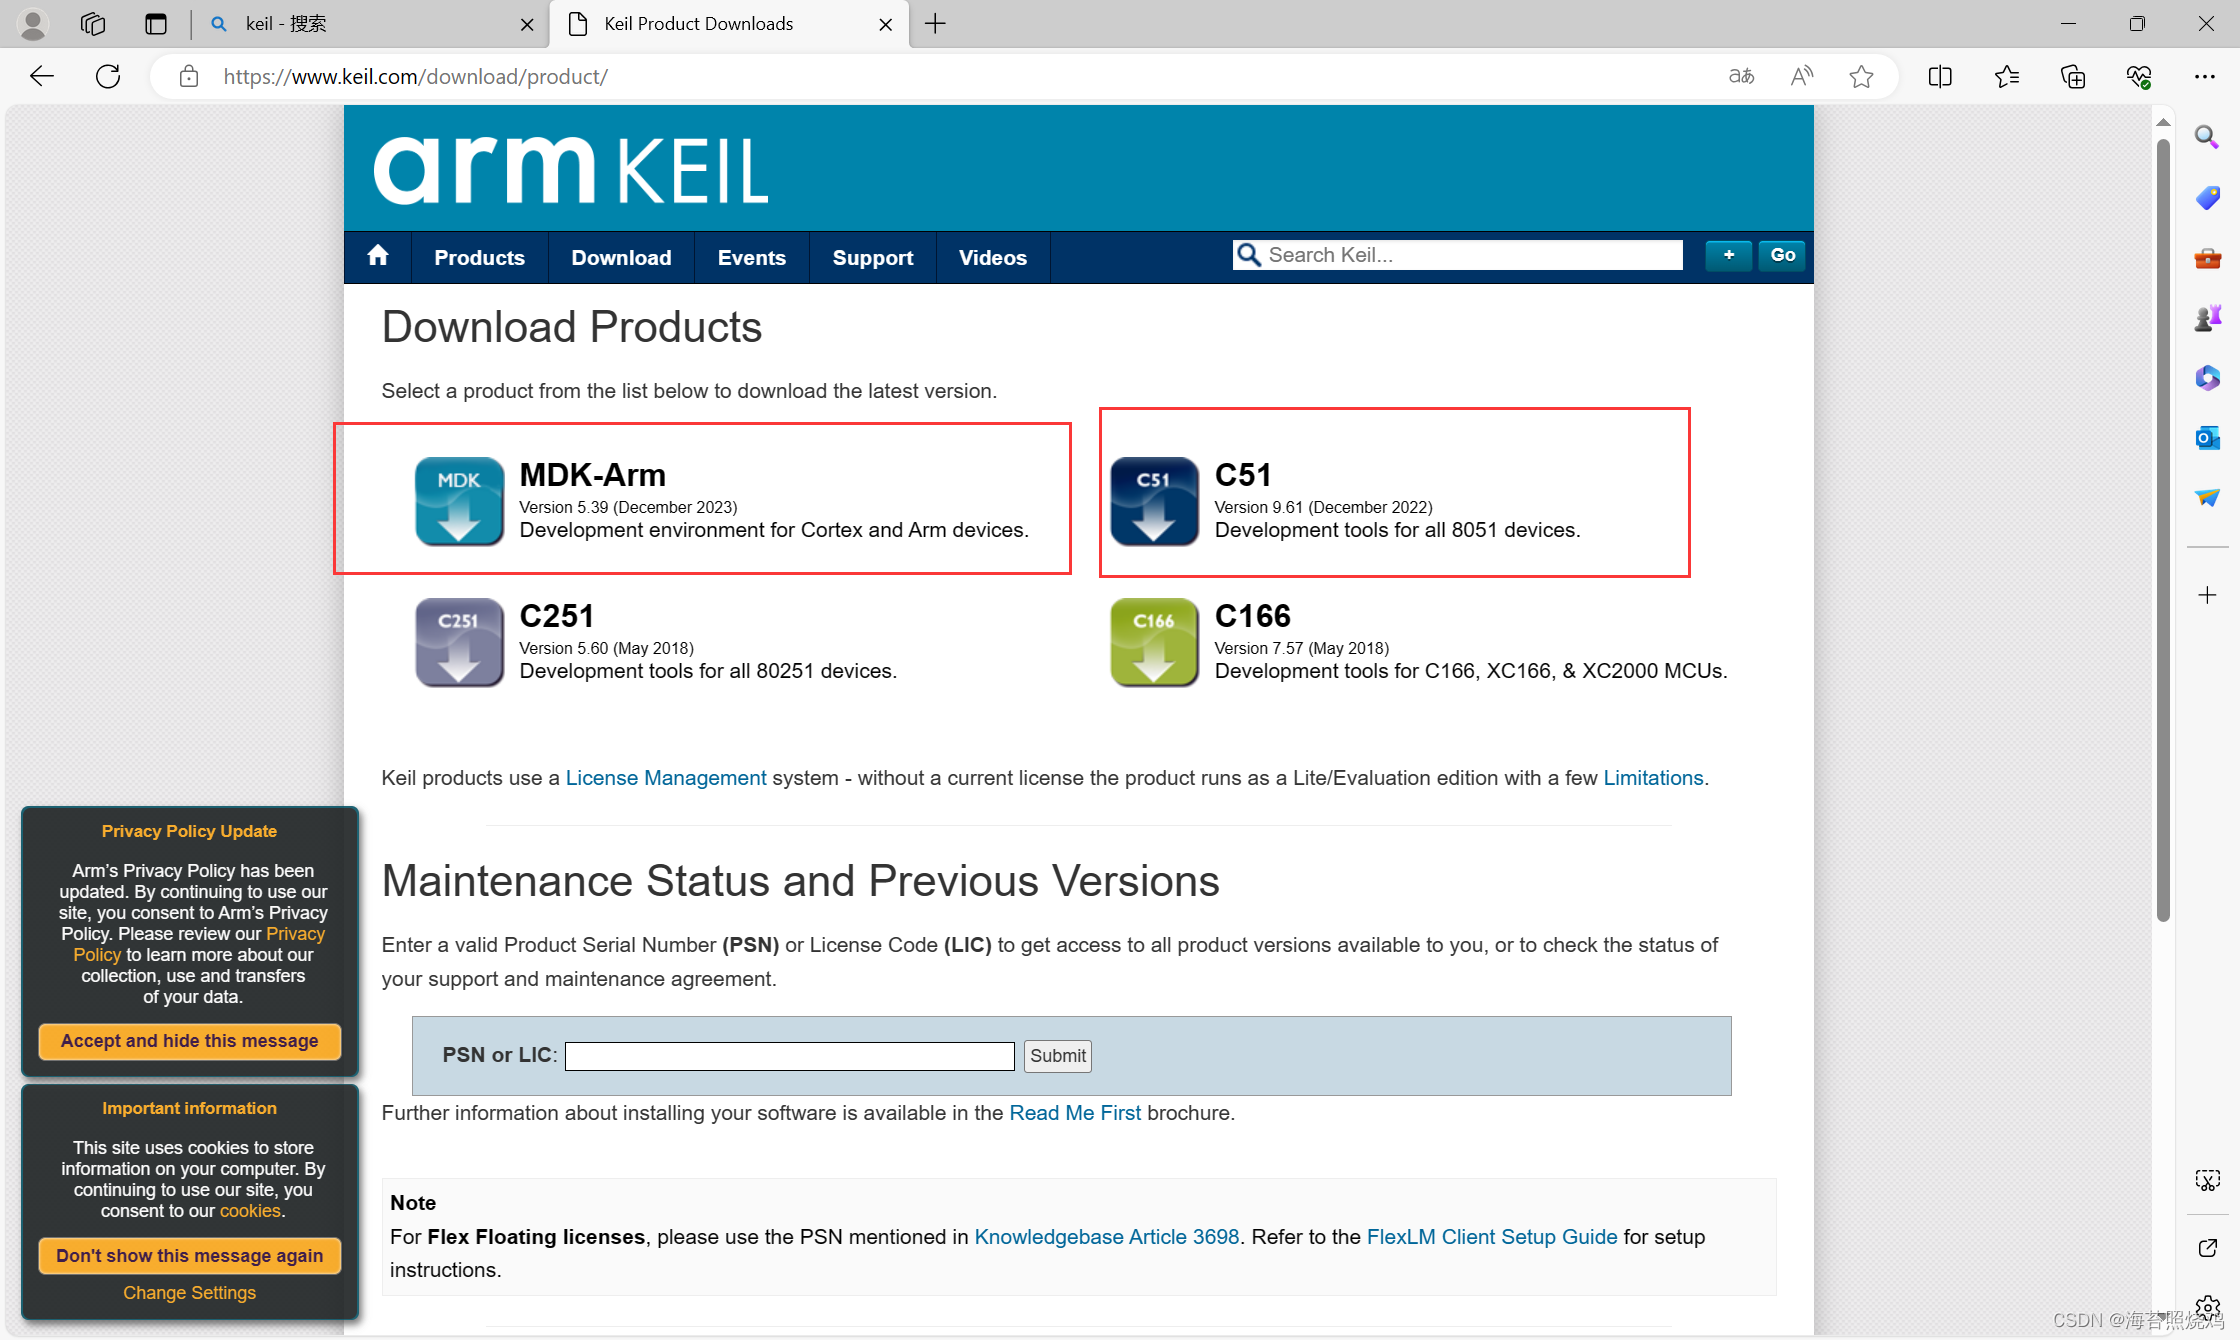Click the page vertical scrollbar
Screen dimensions: 2240x1340
(2163, 531)
